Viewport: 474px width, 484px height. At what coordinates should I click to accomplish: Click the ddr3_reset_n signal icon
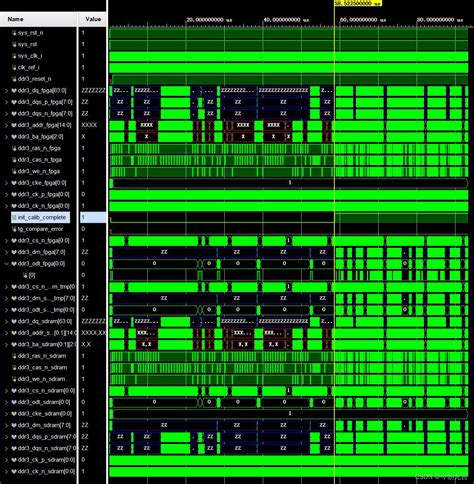[14, 79]
